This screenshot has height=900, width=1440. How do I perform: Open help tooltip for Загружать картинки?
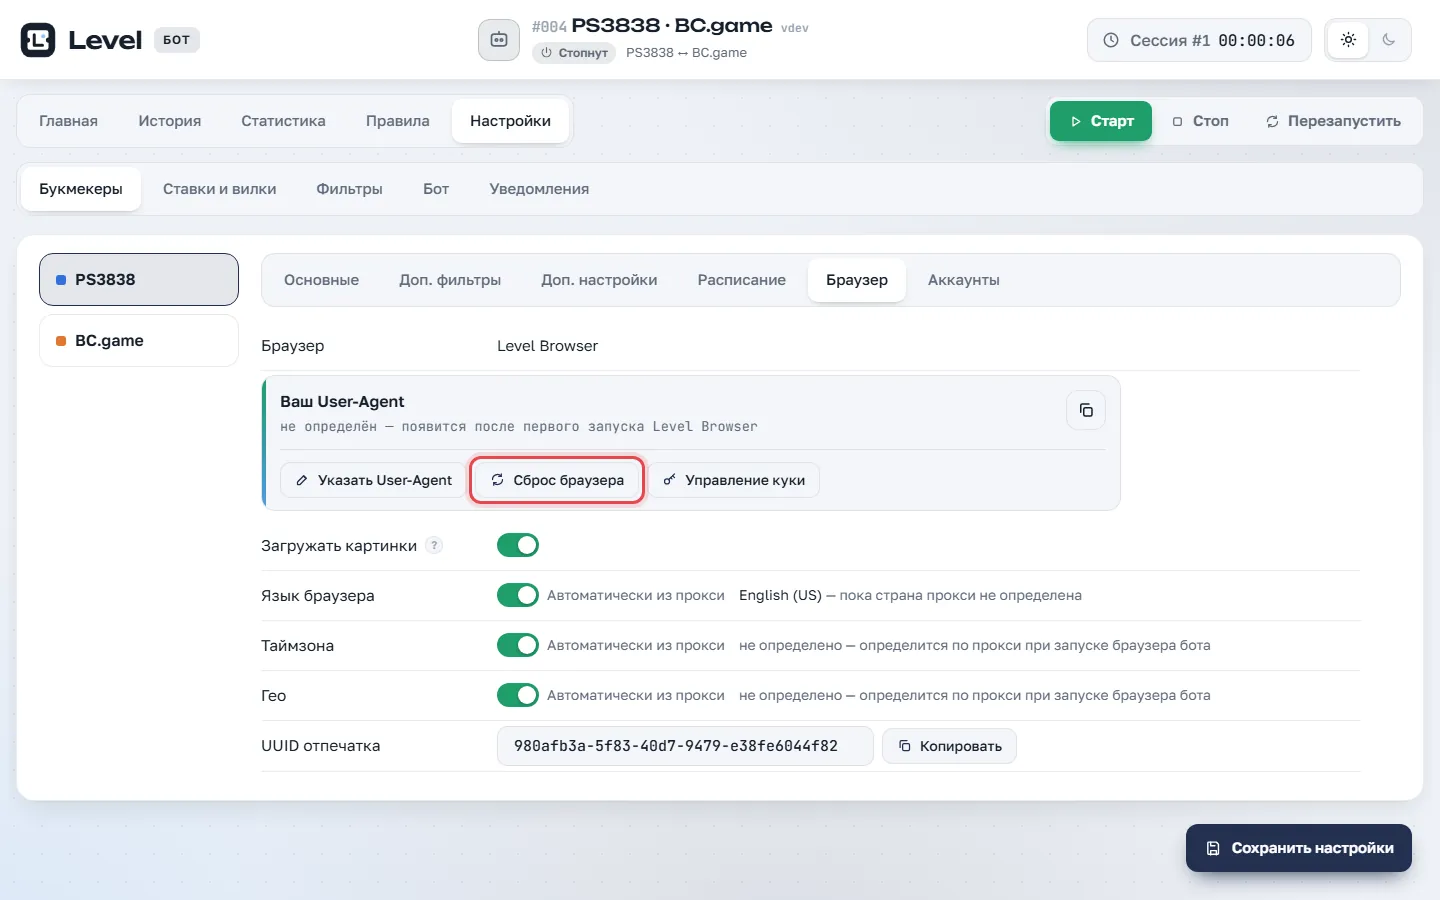[434, 545]
